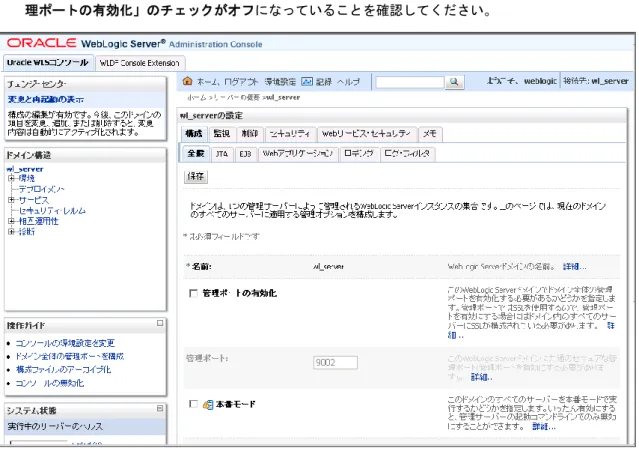Switch to Oracle WLSコンソール tab
639x460 pixels.
click(48, 63)
